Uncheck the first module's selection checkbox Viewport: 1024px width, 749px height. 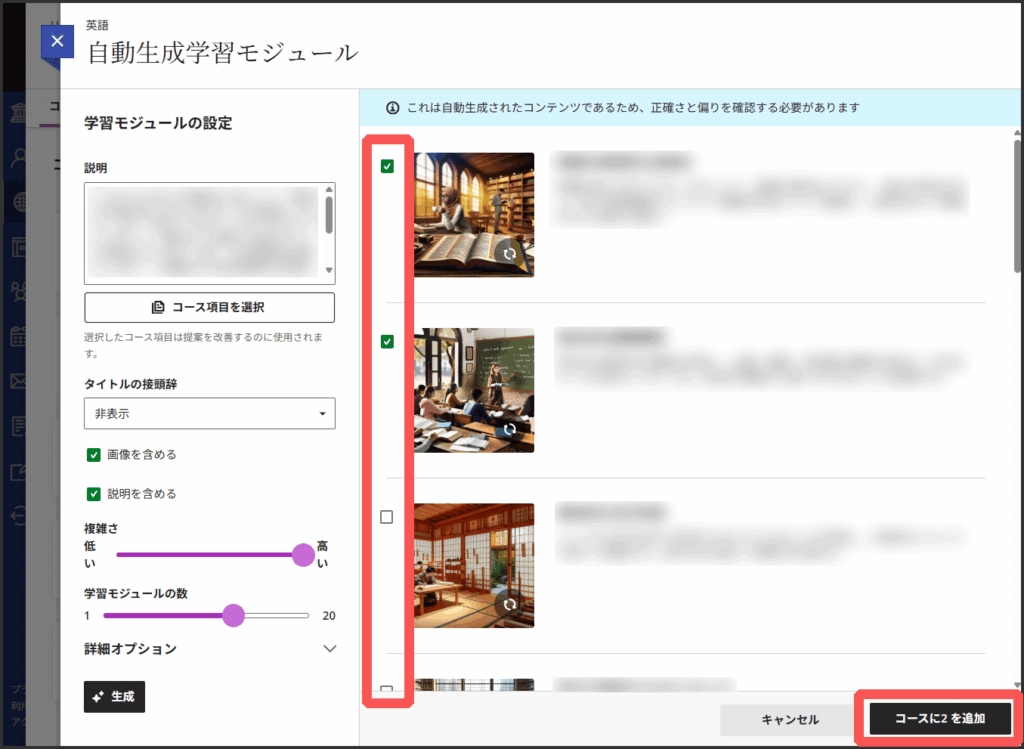pyautogui.click(x=387, y=166)
